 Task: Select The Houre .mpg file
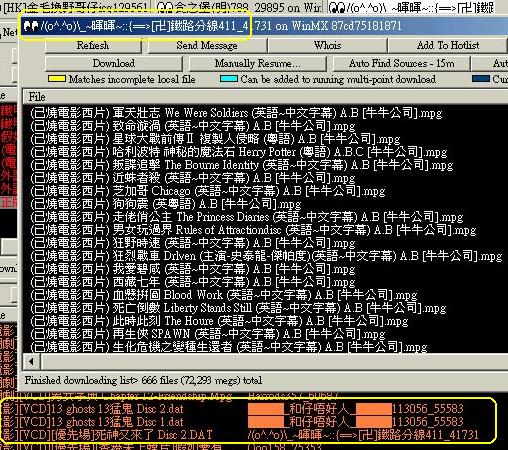click(219, 321)
